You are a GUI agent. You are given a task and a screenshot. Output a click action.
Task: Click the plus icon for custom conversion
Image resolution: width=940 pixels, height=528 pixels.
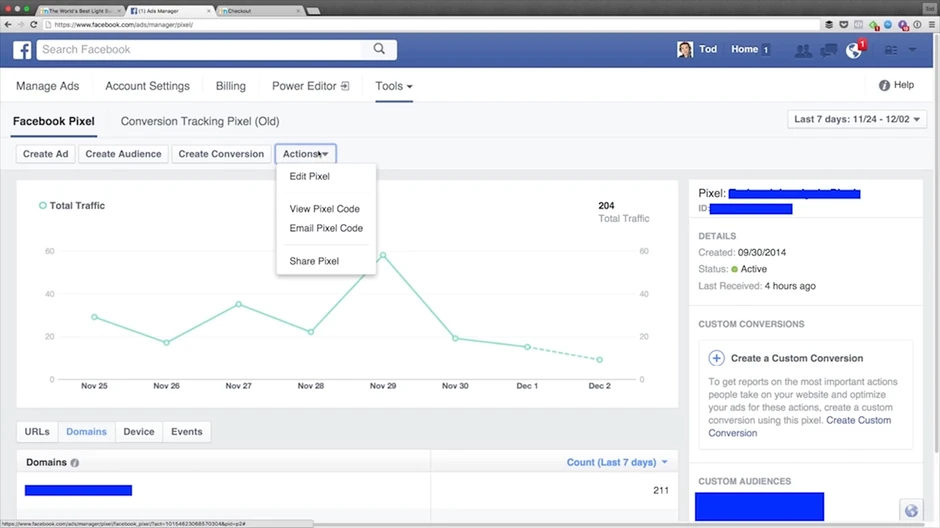pos(716,358)
